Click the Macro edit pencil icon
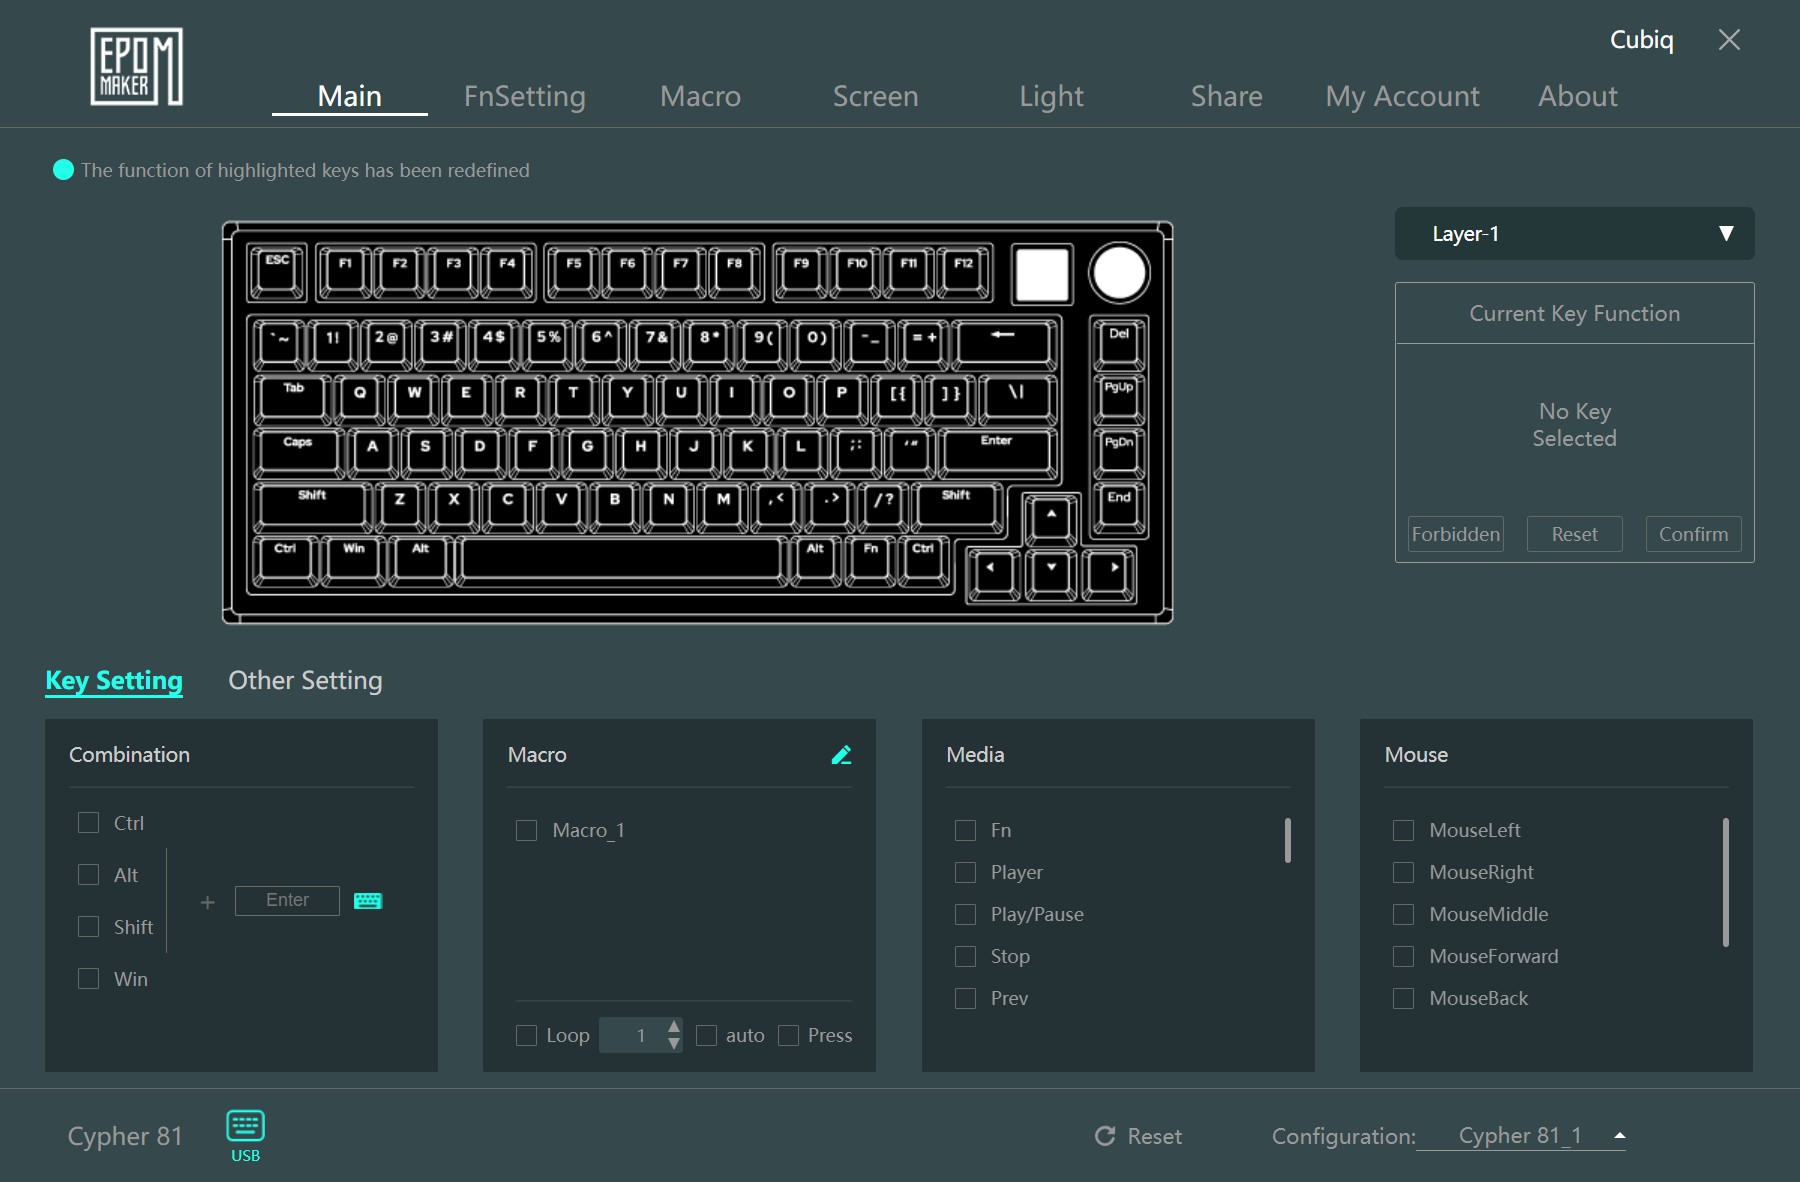The height and width of the screenshot is (1182, 1800). [841, 755]
